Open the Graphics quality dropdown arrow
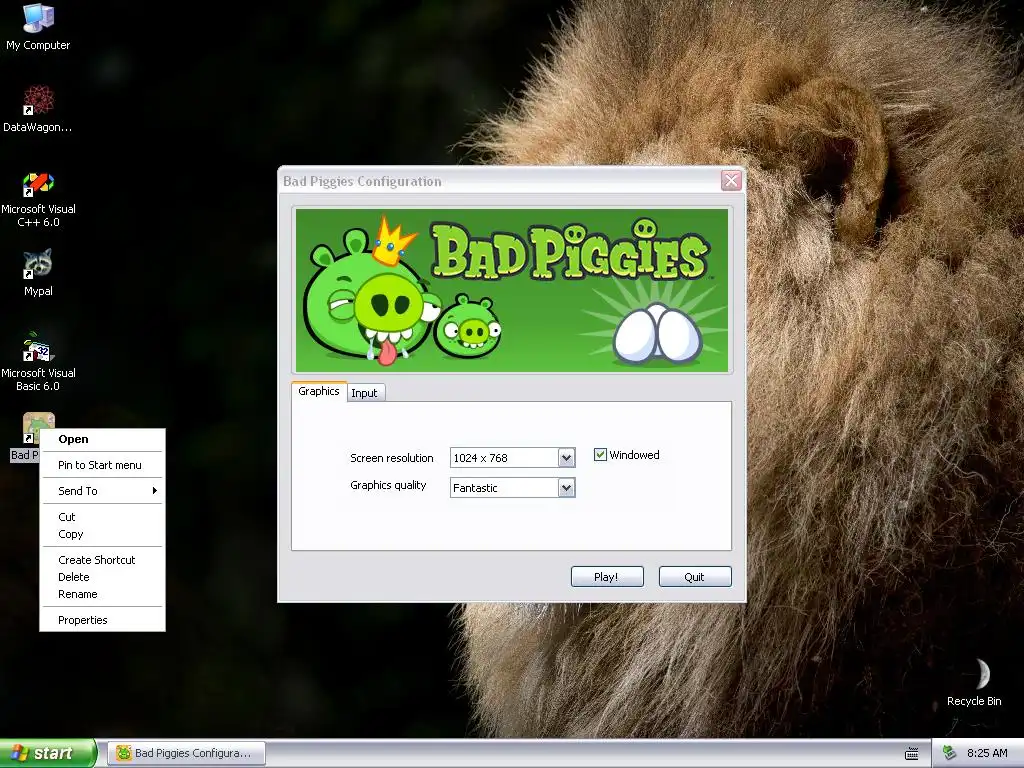The height and width of the screenshot is (768, 1024). 566,488
